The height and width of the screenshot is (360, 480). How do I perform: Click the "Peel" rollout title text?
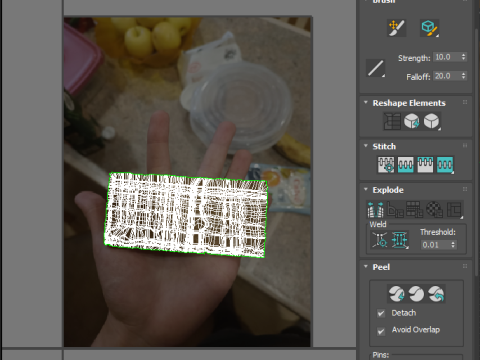pos(381,267)
